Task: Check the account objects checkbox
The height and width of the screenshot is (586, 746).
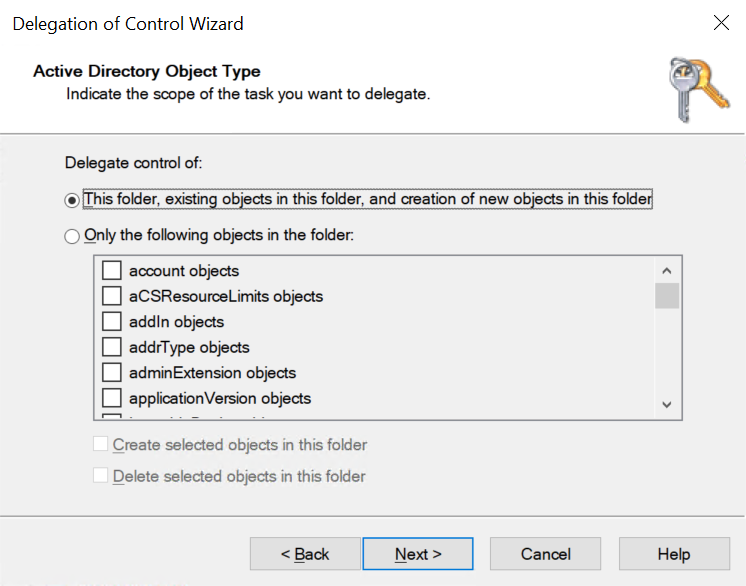Action: click(x=112, y=271)
